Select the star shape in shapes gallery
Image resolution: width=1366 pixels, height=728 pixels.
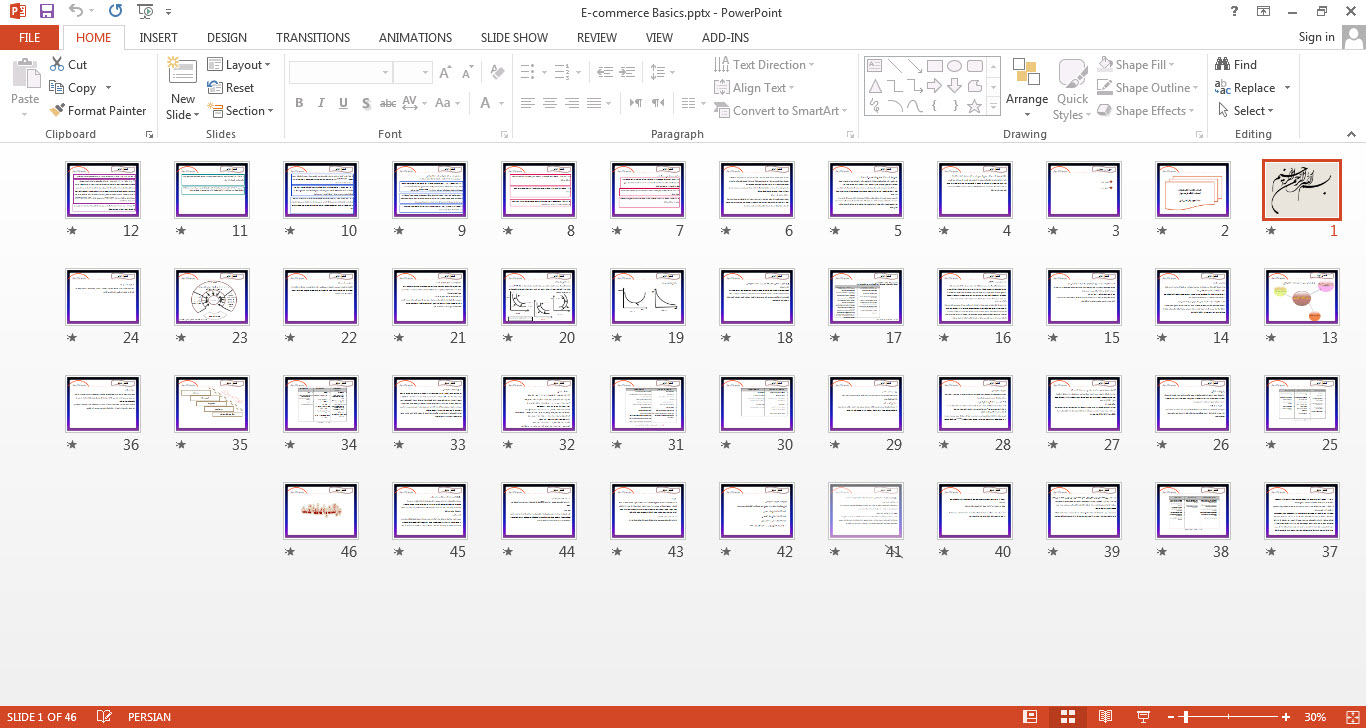point(975,106)
